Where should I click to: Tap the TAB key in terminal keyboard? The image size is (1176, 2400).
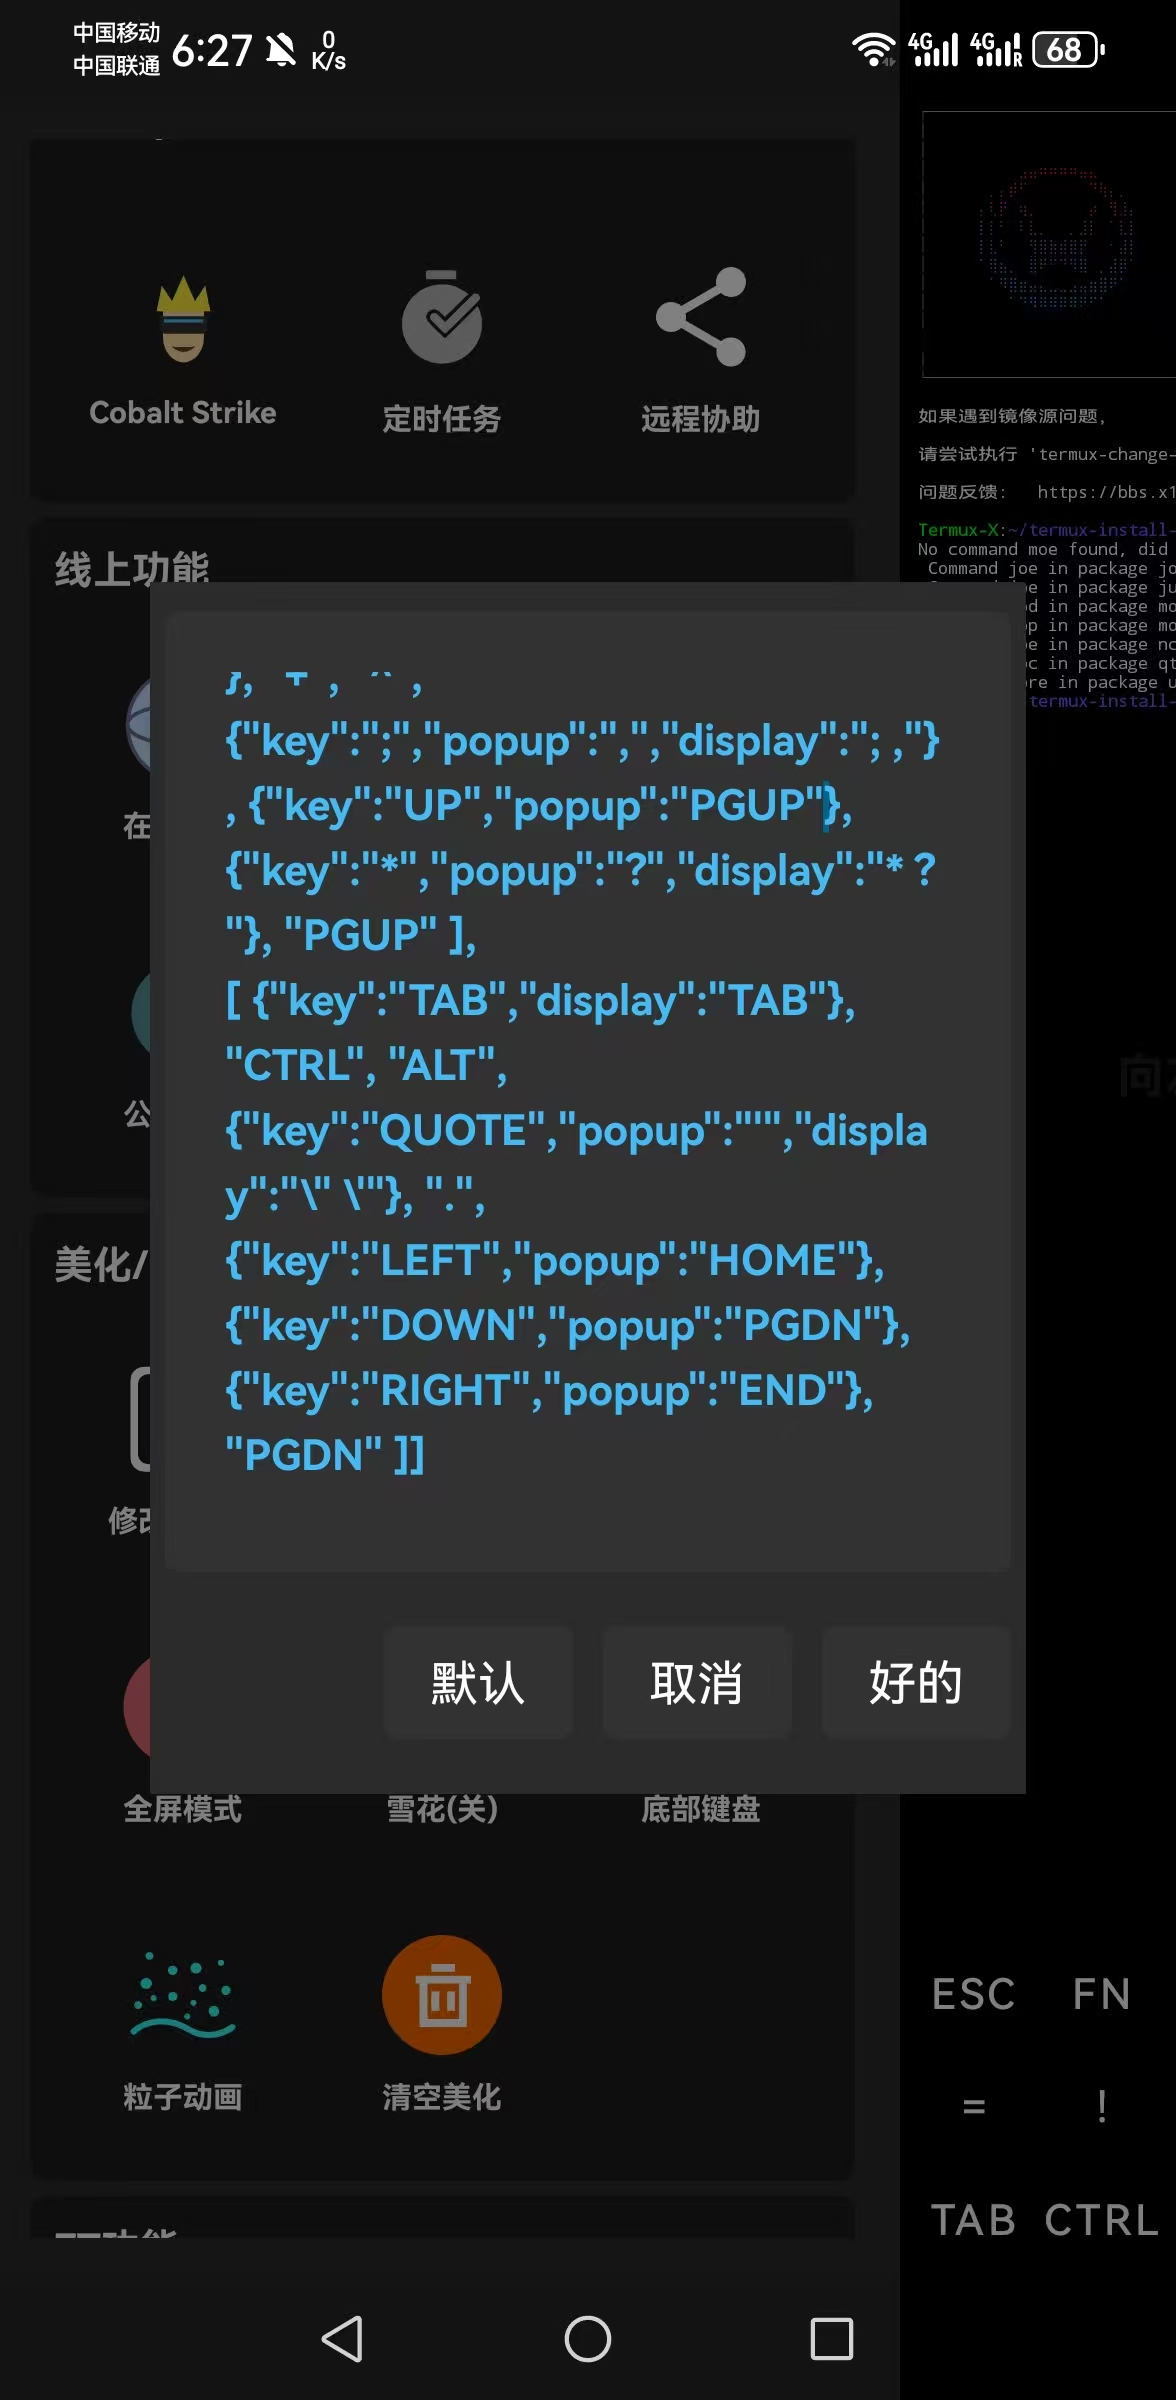coord(974,2220)
